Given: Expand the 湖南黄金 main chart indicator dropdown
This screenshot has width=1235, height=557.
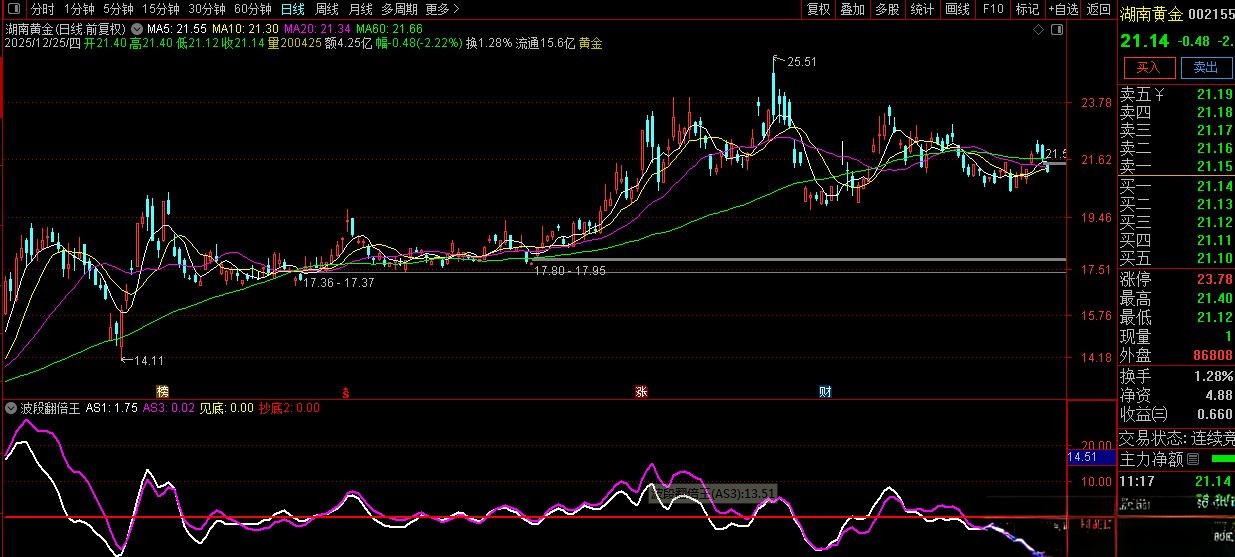Looking at the screenshot, I should click(x=137, y=29).
